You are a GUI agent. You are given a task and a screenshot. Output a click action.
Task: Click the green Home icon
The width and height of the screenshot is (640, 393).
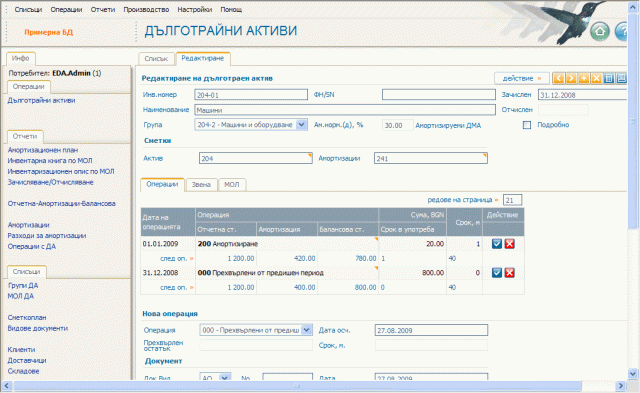pos(600,31)
